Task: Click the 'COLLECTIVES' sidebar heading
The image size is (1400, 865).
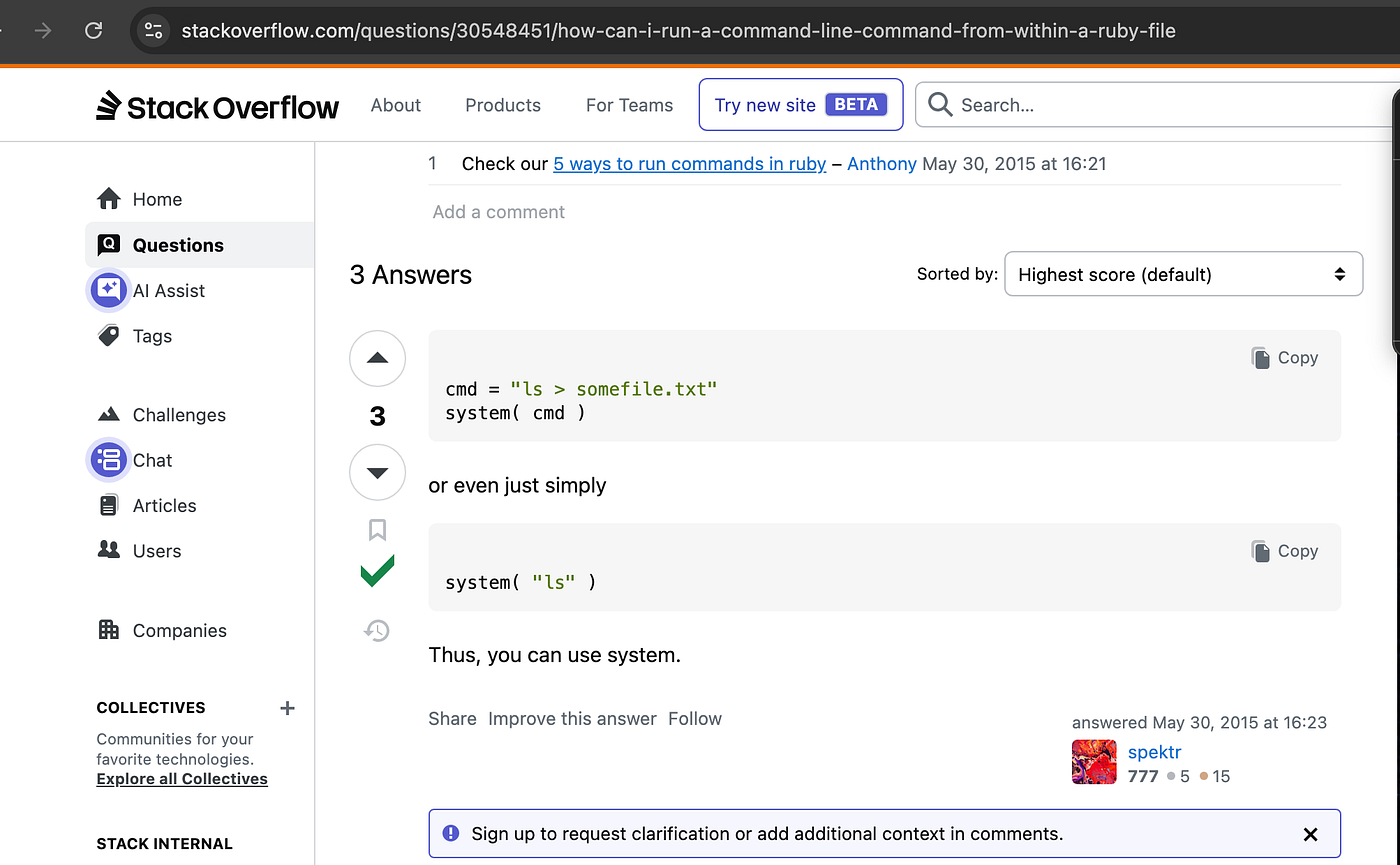Action: coord(151,708)
